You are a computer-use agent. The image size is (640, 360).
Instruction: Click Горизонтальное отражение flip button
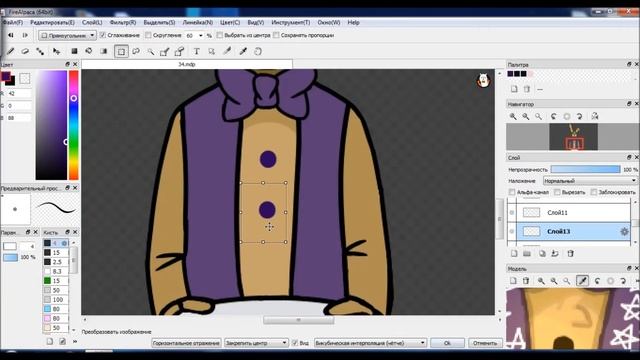[x=186, y=343]
